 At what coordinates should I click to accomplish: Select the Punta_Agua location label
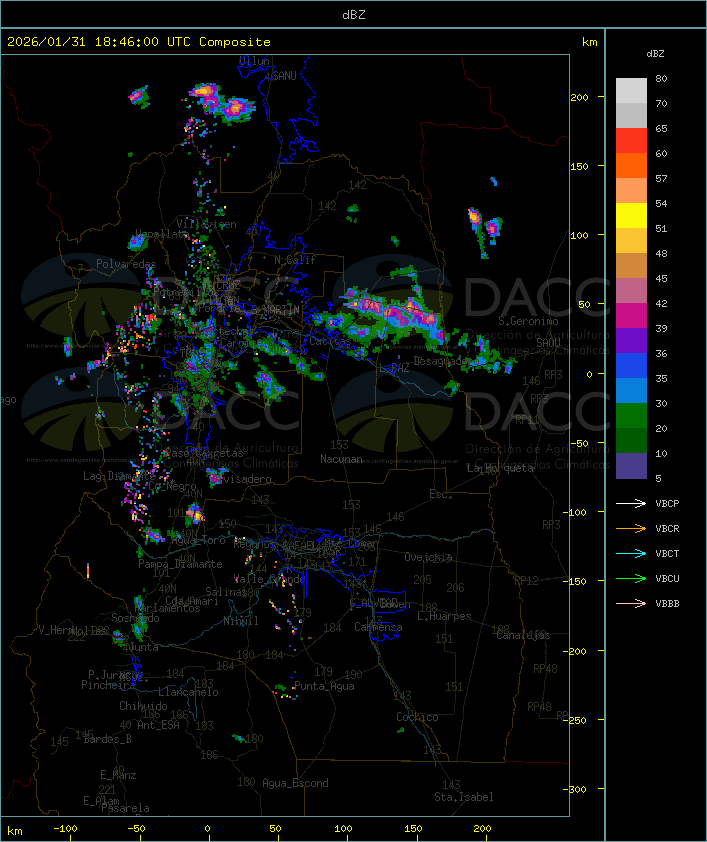(326, 687)
